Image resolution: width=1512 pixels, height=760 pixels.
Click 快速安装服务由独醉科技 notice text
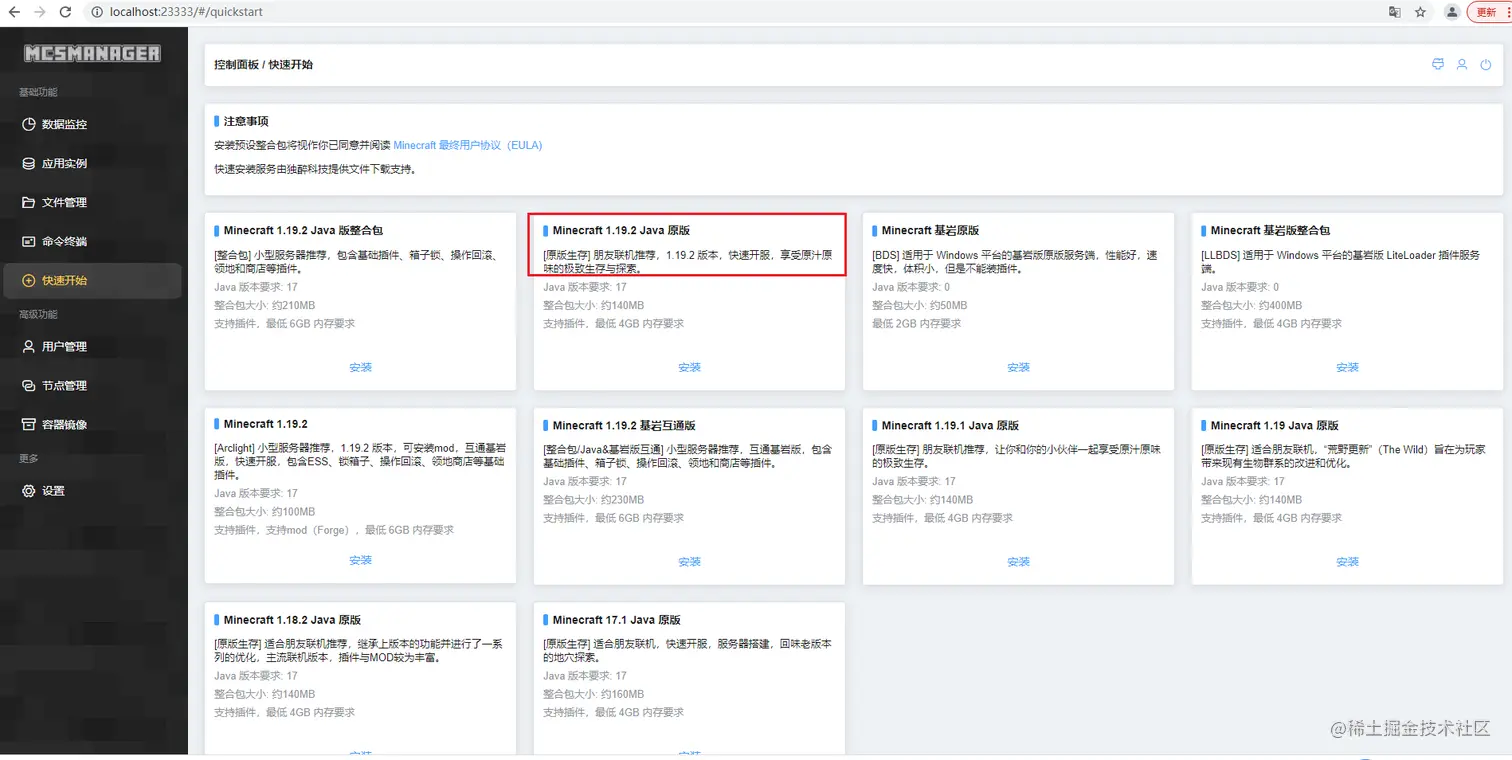pyautogui.click(x=315, y=169)
